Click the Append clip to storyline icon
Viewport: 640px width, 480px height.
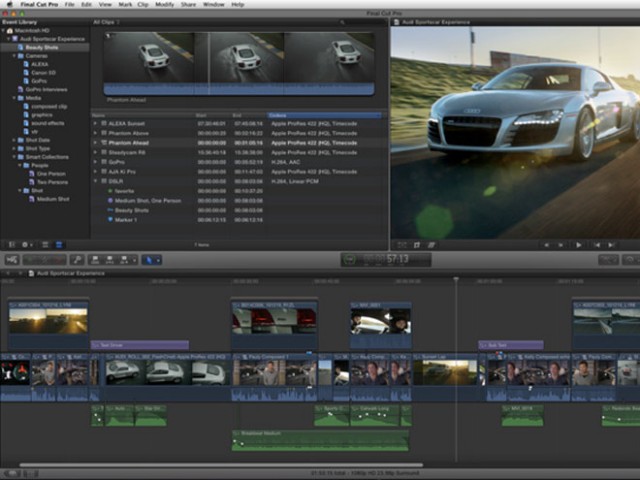124,260
